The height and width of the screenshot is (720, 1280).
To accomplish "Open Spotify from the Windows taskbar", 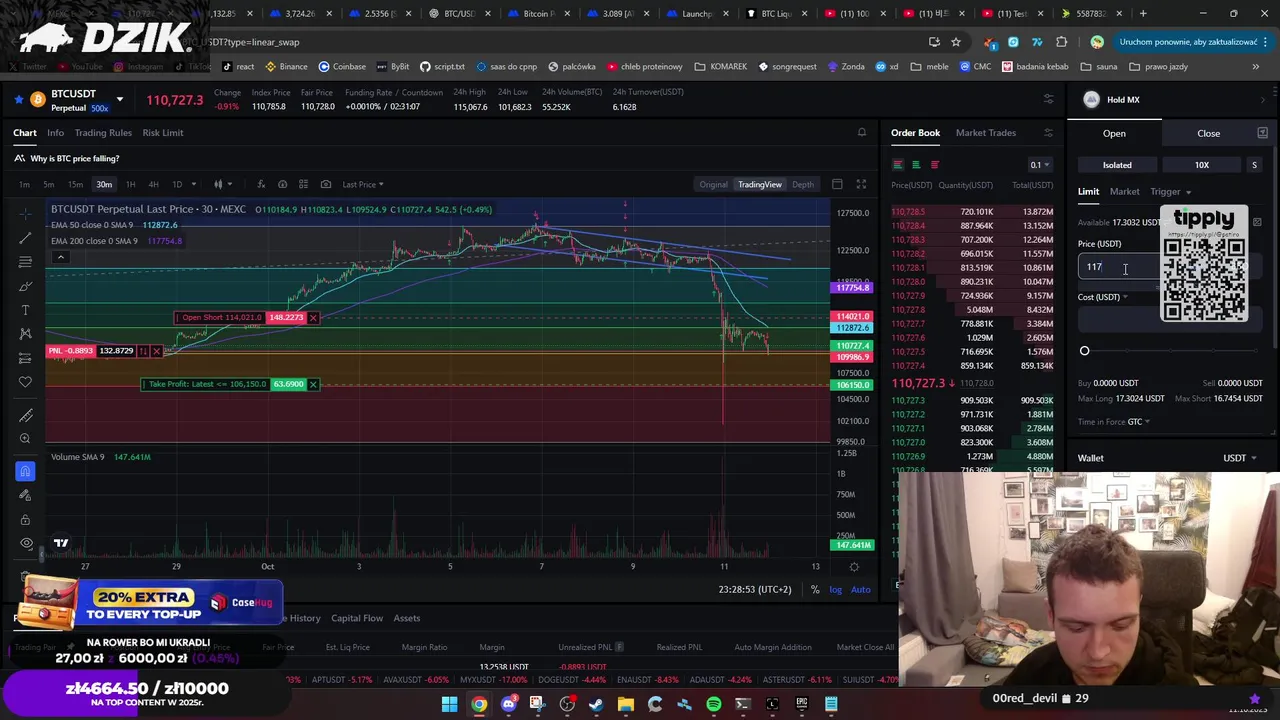I will pyautogui.click(x=713, y=704).
